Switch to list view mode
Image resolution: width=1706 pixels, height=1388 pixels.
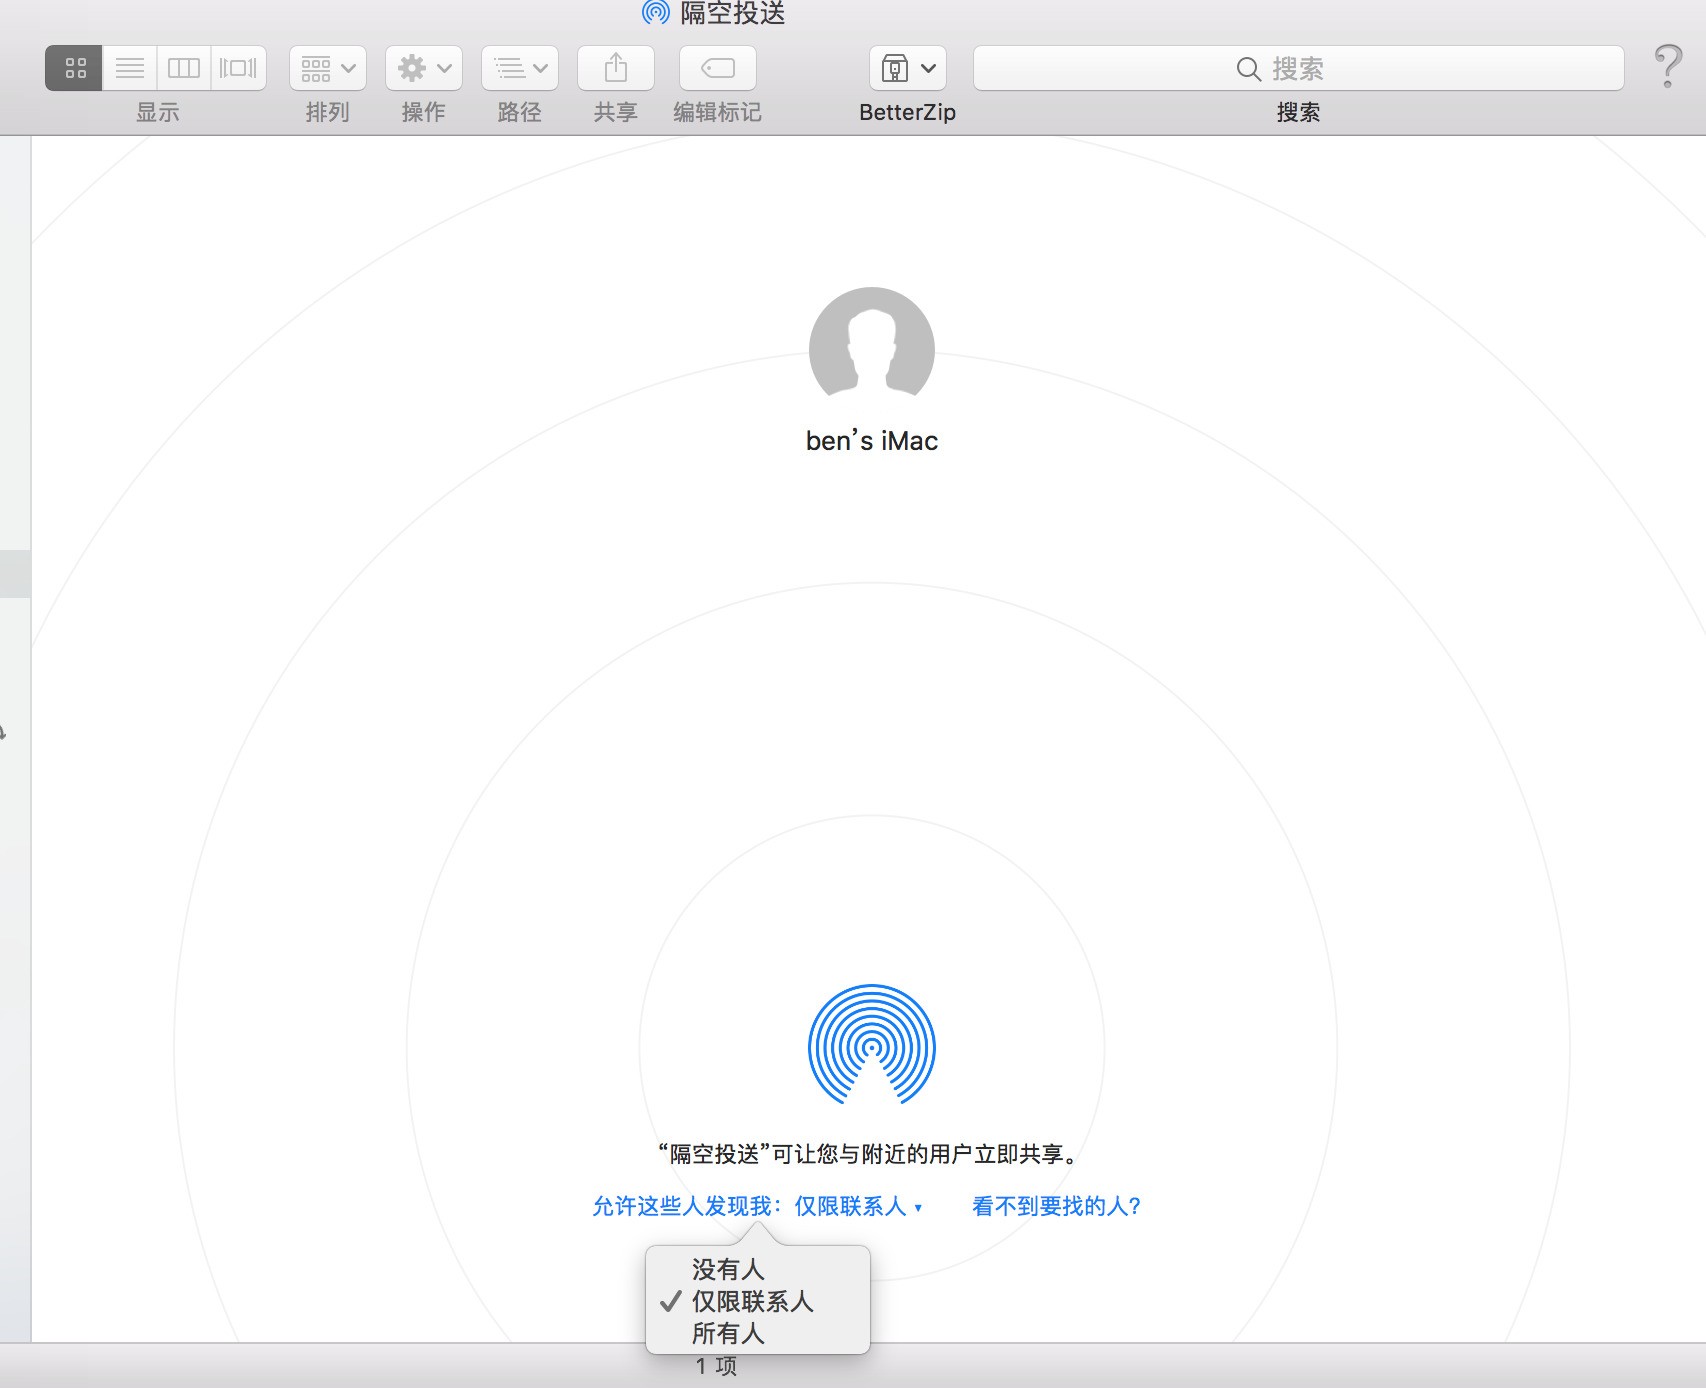tap(130, 68)
